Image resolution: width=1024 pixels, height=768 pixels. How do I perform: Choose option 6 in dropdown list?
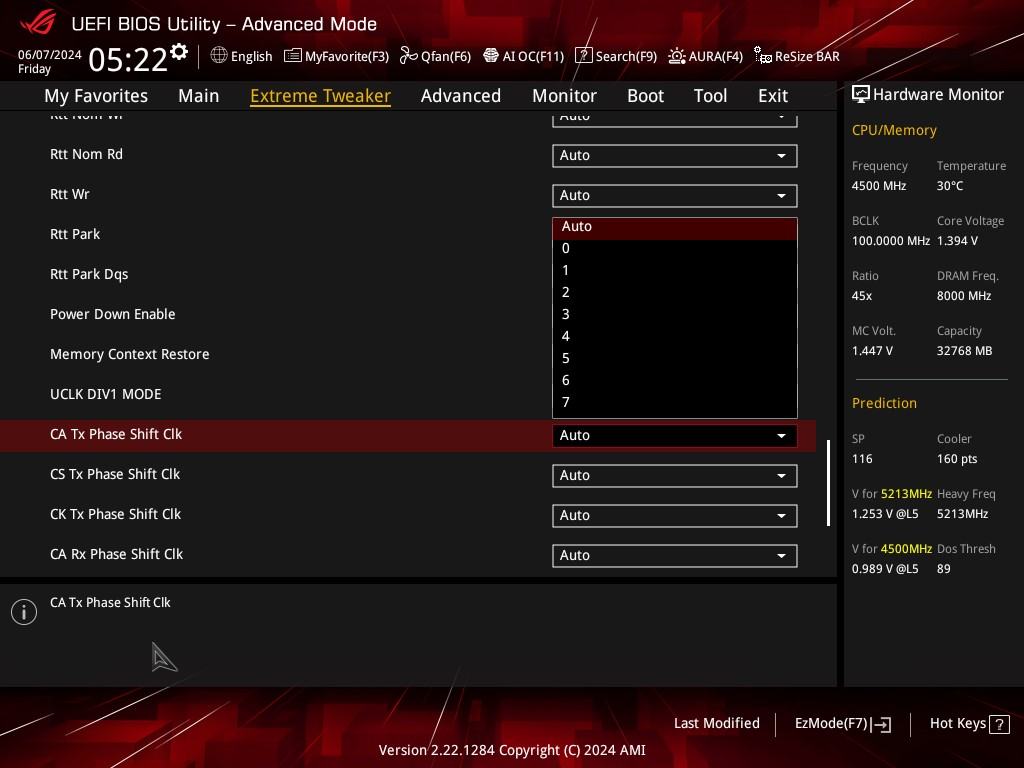click(x=675, y=380)
